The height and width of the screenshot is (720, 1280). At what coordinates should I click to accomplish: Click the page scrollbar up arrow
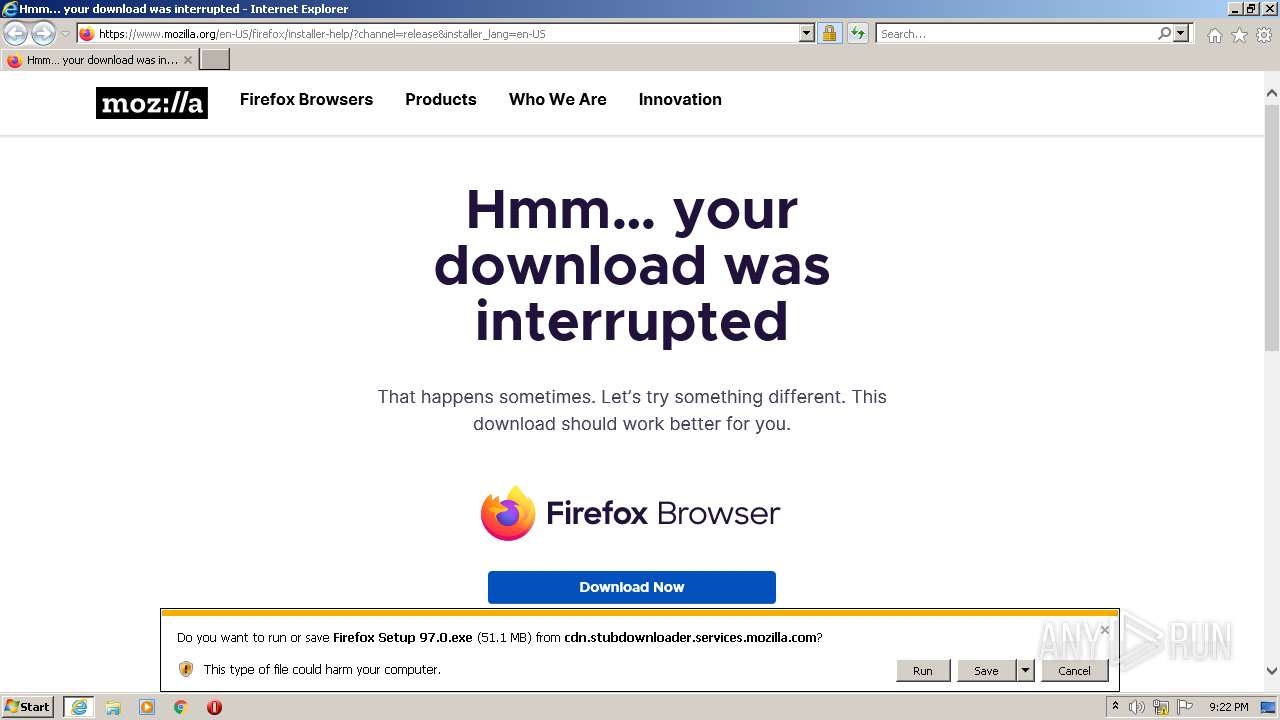[1272, 94]
